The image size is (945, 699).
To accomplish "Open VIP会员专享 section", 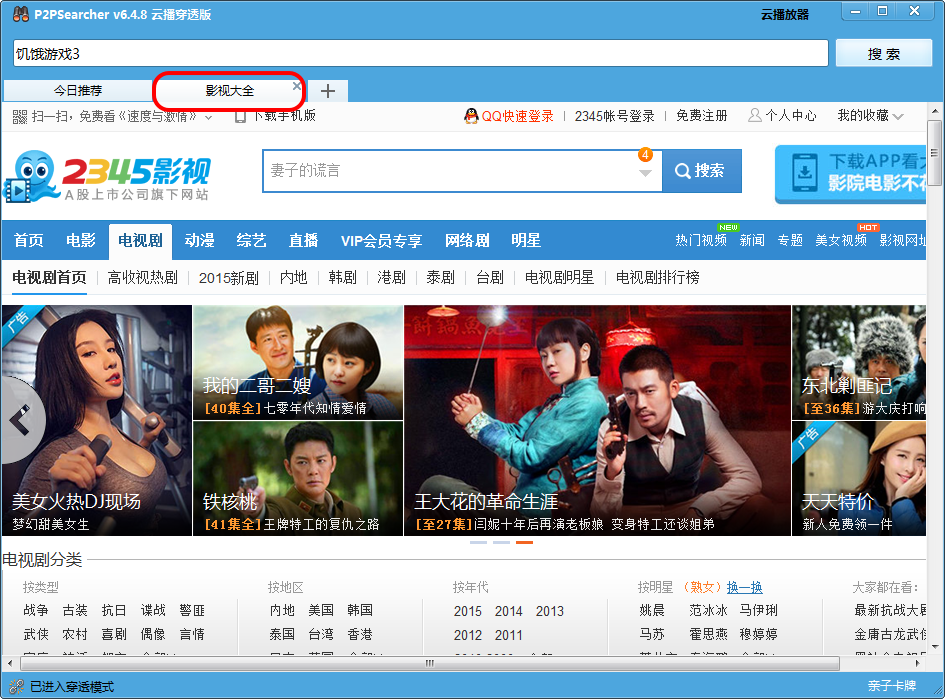I will tap(381, 241).
